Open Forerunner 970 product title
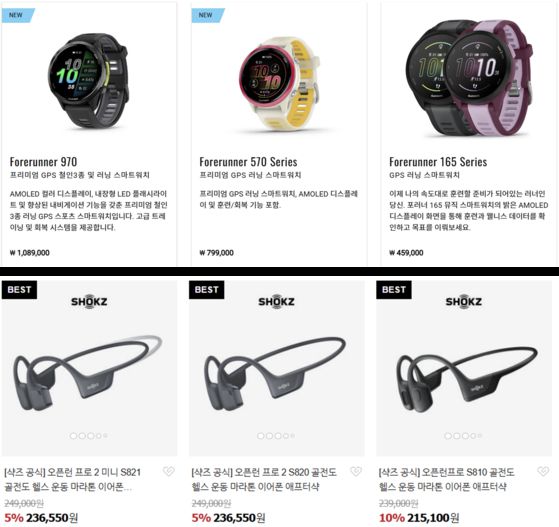 point(43,162)
